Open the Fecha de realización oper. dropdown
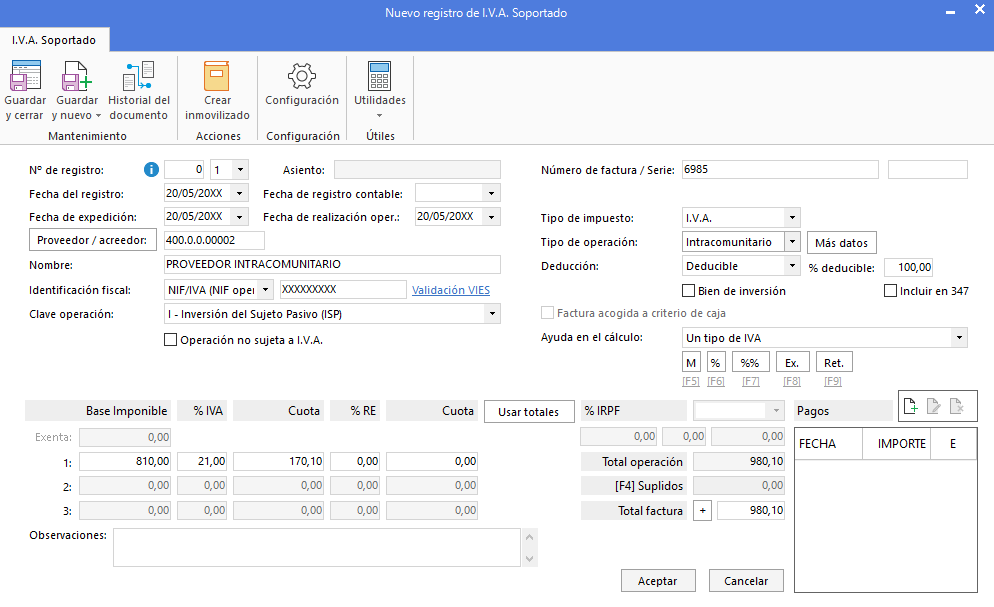Viewport: 994px width, 607px height. (x=491, y=217)
